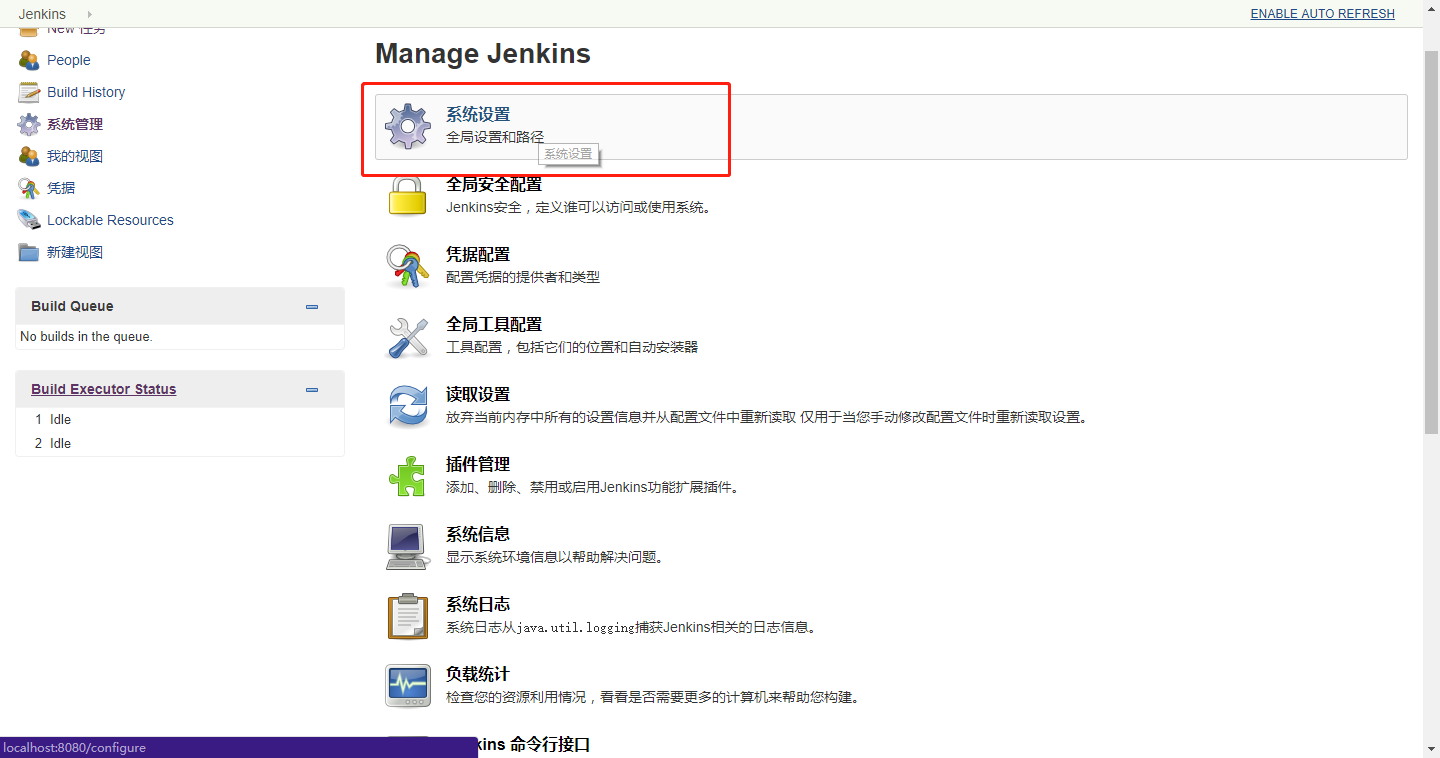
Task: Open the 全局工具配置 link
Action: [x=494, y=324]
